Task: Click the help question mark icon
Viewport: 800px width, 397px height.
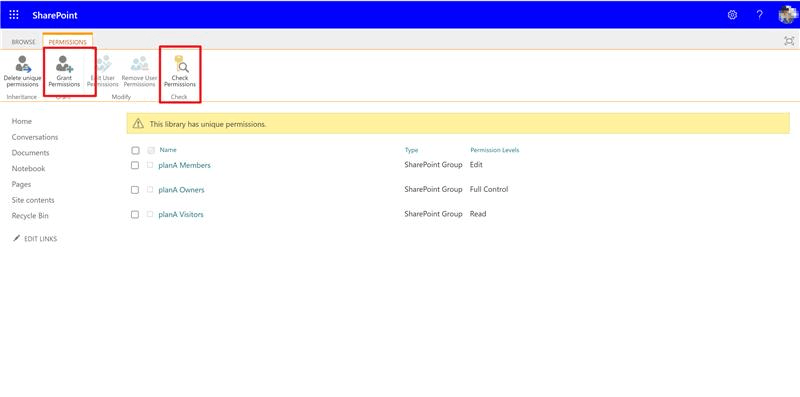Action: coord(760,15)
